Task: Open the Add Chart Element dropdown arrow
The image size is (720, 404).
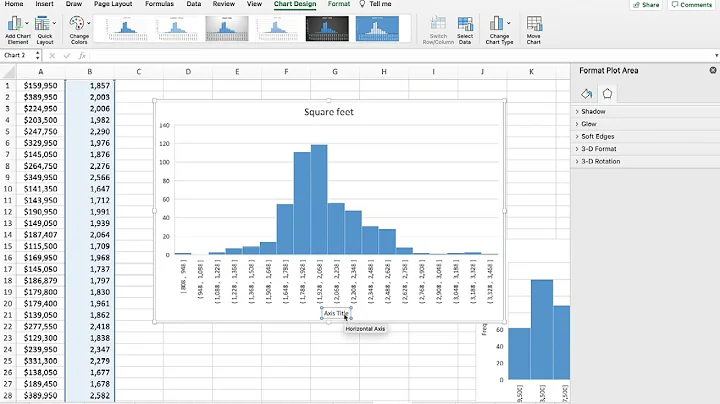Action: 27,23
